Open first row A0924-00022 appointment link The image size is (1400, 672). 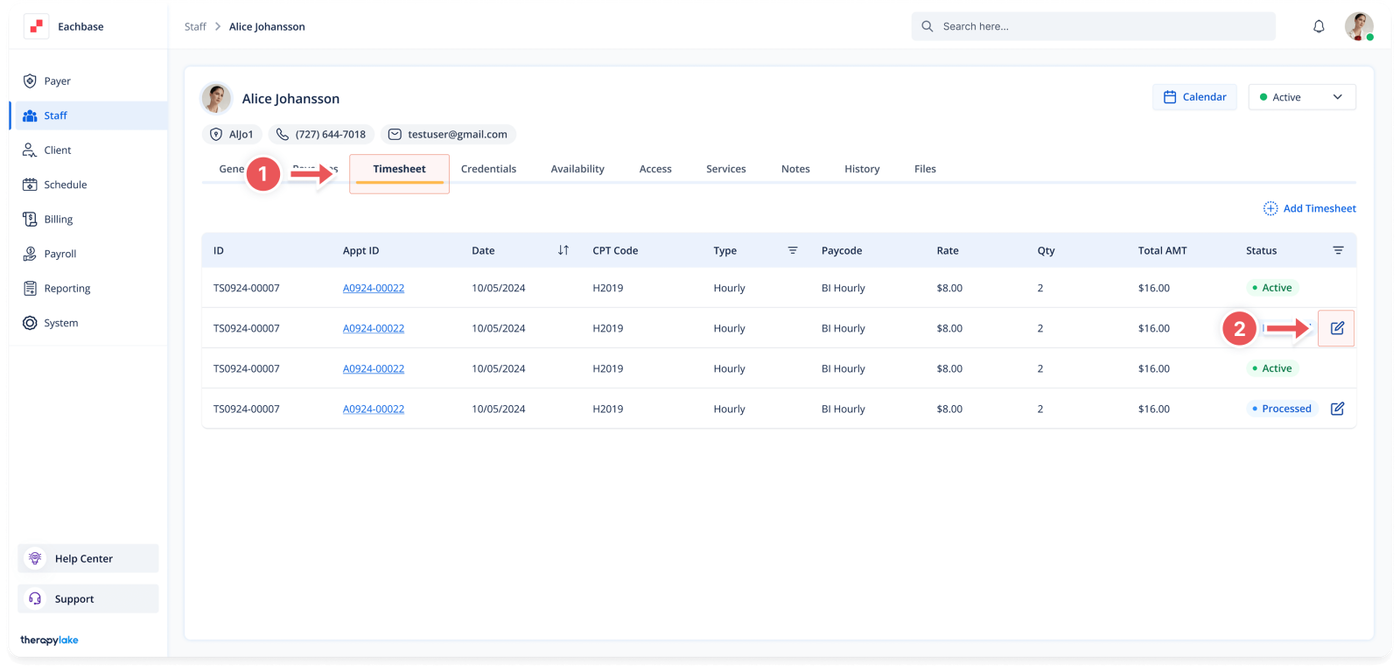click(373, 288)
